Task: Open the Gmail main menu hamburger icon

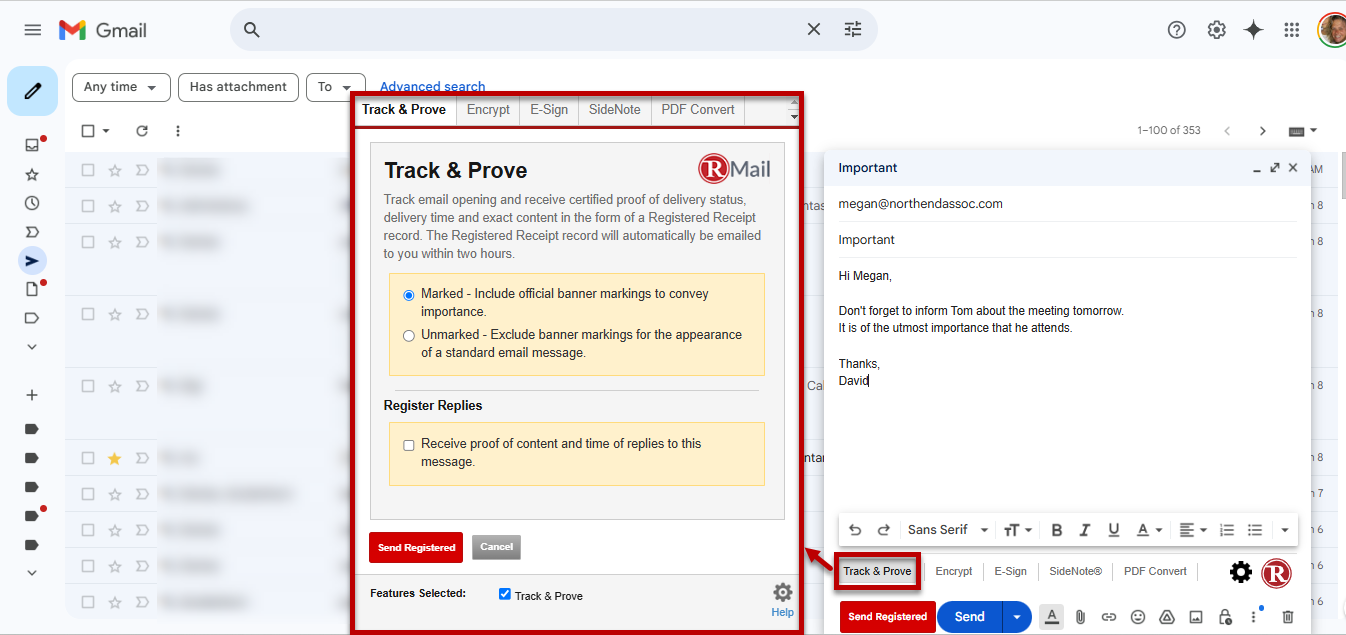Action: click(x=33, y=30)
